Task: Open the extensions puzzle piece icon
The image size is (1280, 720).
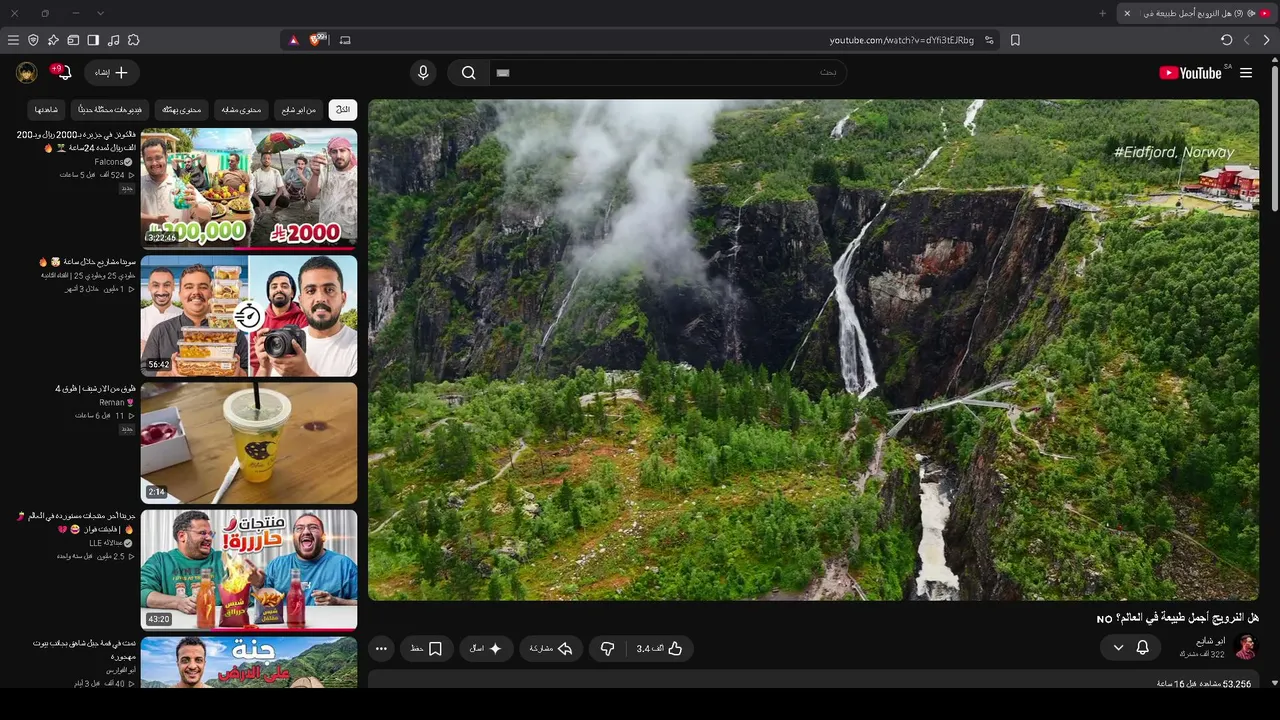Action: 133,40
